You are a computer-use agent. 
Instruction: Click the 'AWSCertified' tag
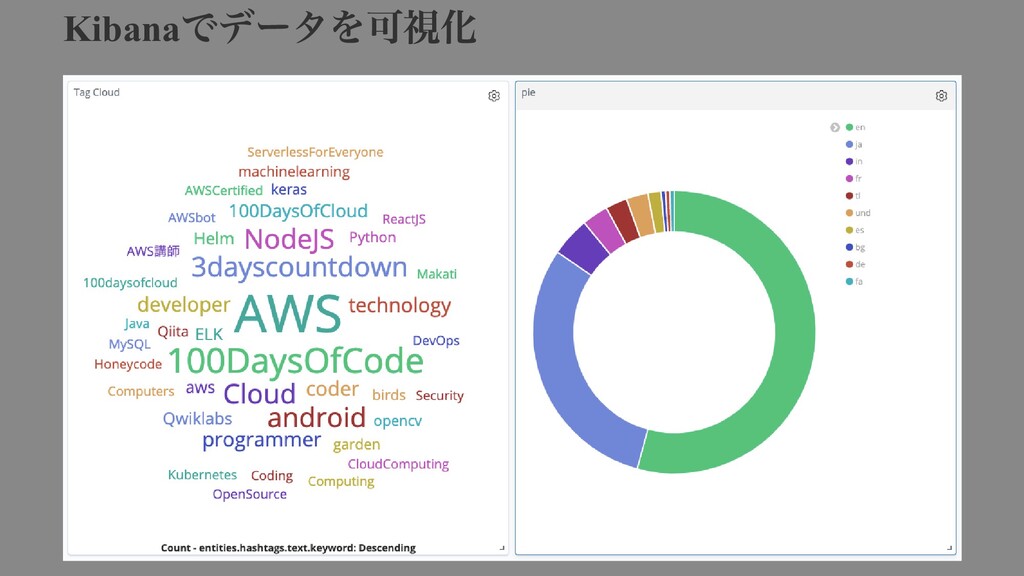point(223,191)
